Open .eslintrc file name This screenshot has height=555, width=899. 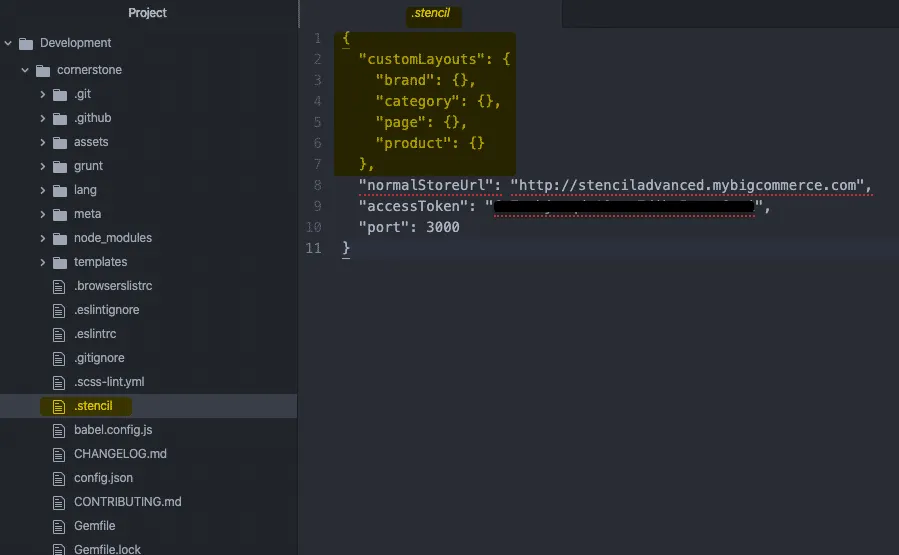[x=95, y=334]
